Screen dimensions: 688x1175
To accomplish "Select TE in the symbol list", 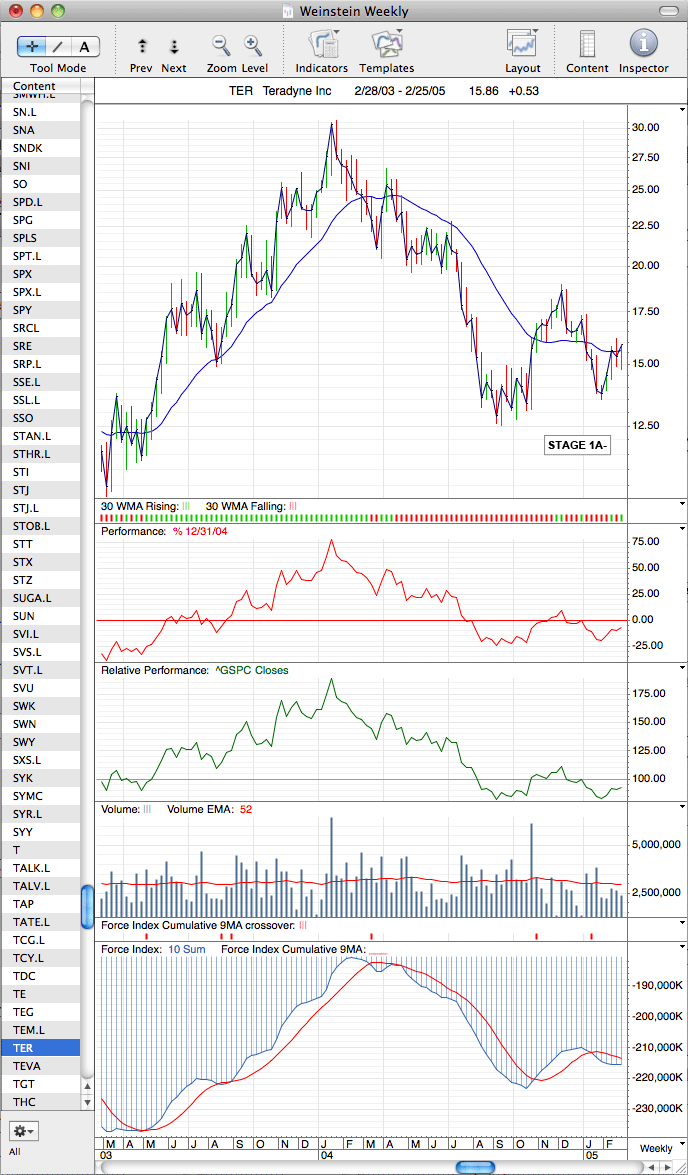I will pyautogui.click(x=40, y=993).
